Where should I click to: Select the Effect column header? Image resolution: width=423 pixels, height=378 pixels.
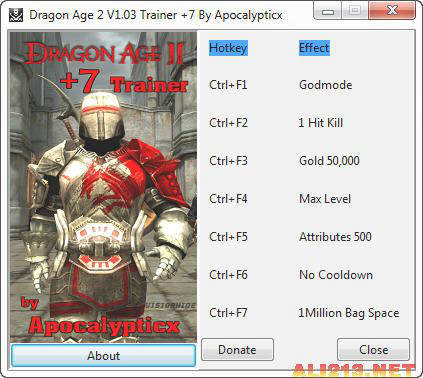[x=314, y=48]
